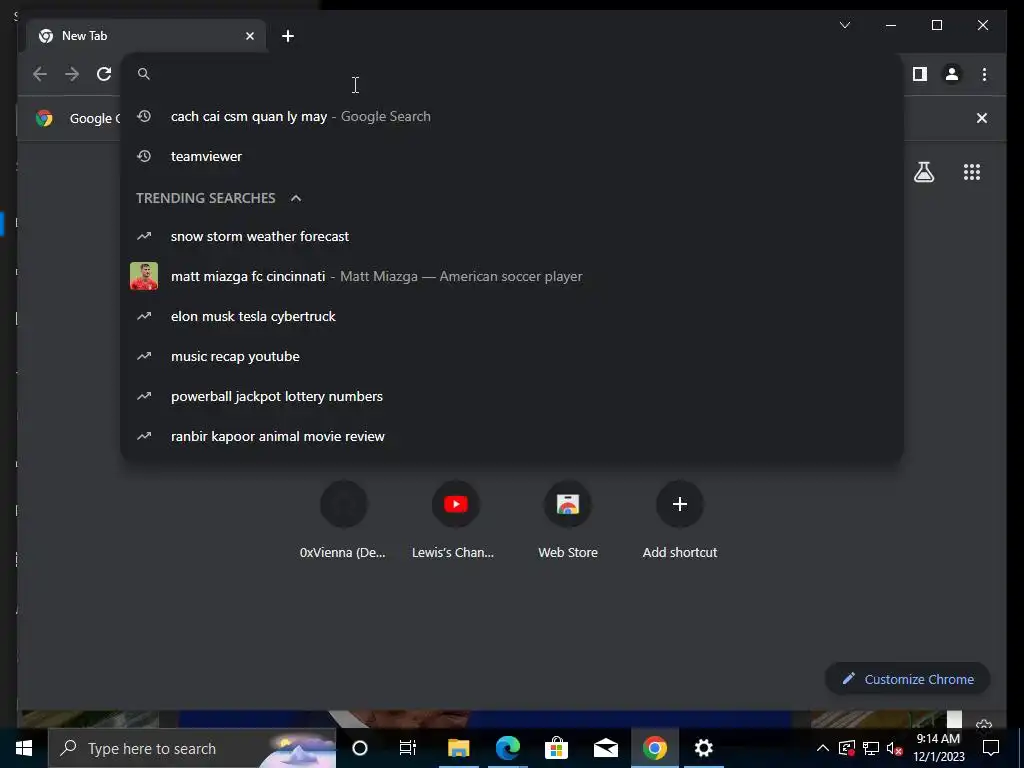Choose 'matt miazga fc cincinnati' suggestion
Image resolution: width=1024 pixels, height=768 pixels.
[512, 276]
